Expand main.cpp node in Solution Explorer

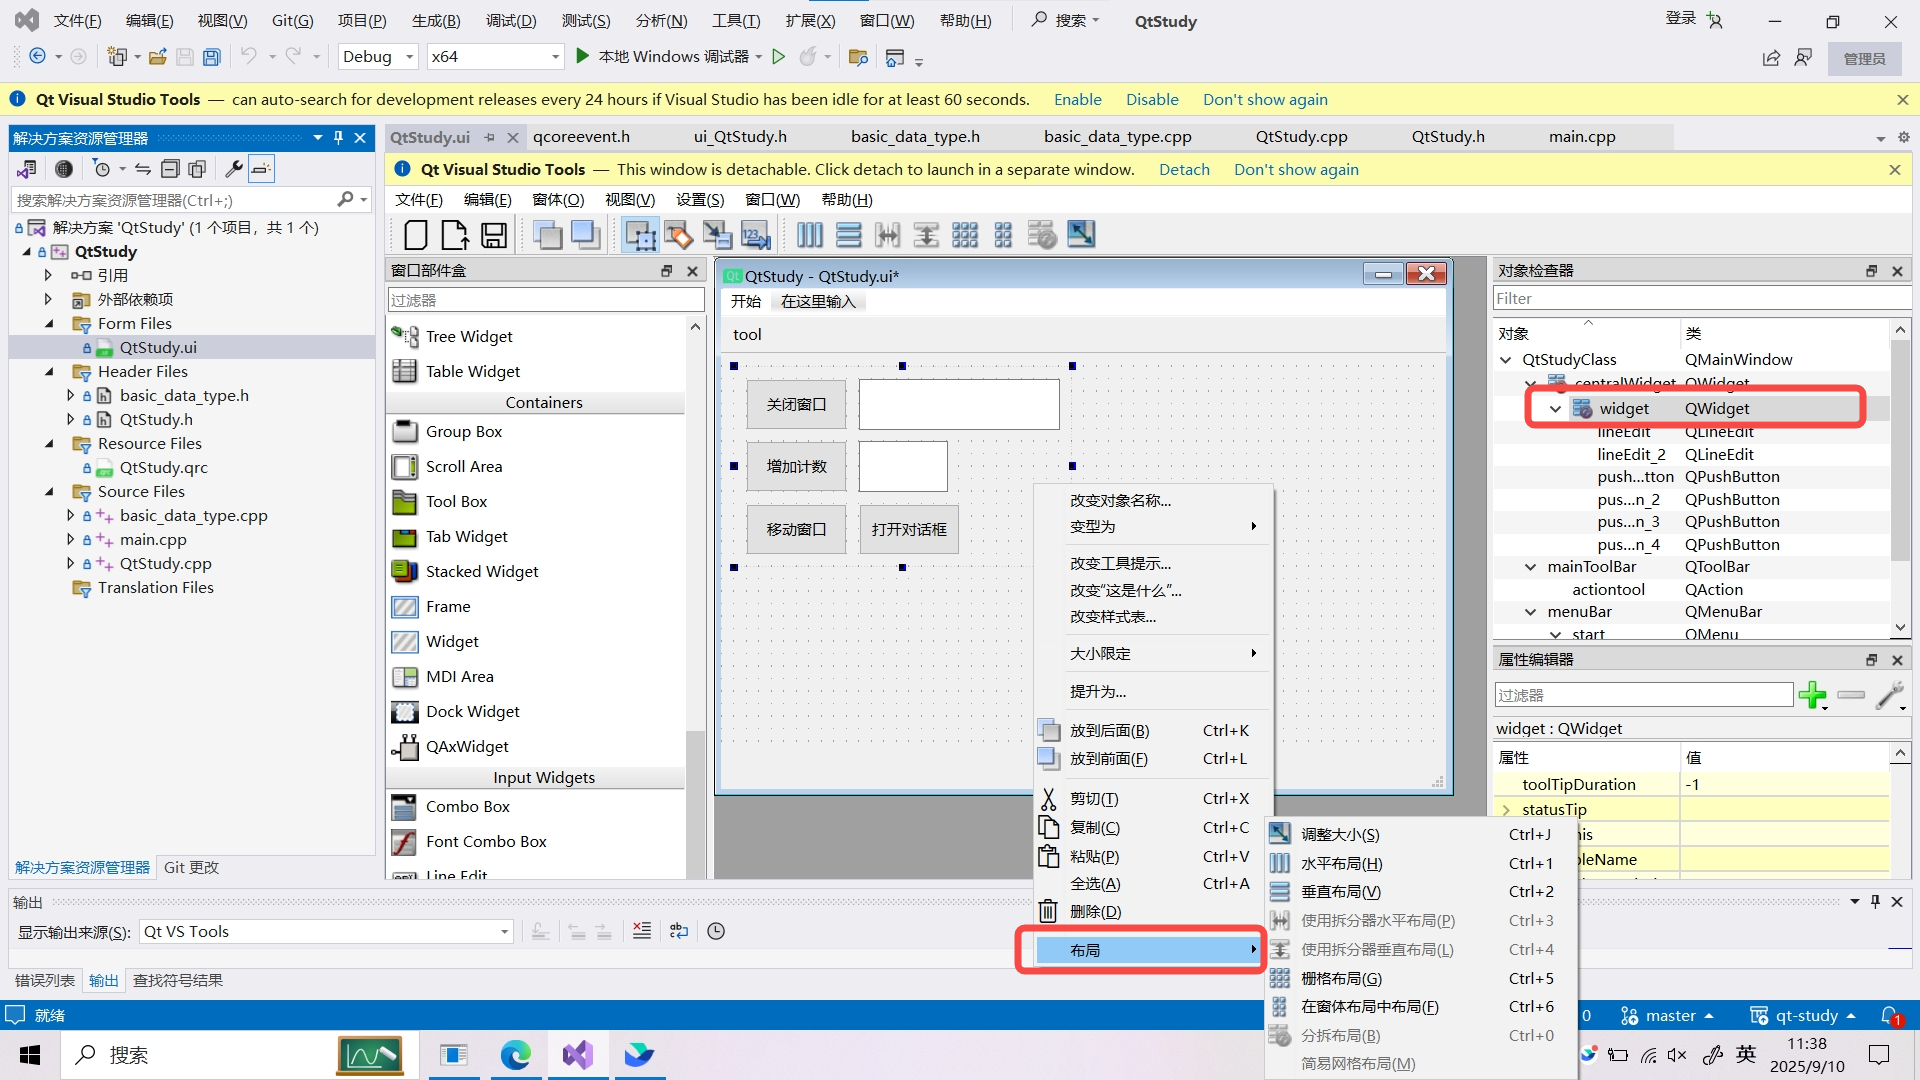pyautogui.click(x=70, y=539)
